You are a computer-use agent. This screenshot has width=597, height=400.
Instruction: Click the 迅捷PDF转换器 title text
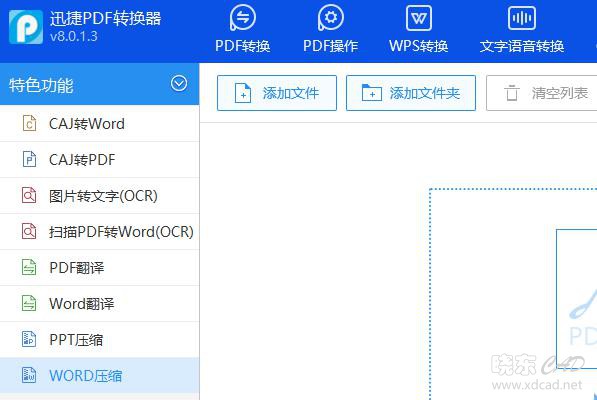tap(105, 18)
